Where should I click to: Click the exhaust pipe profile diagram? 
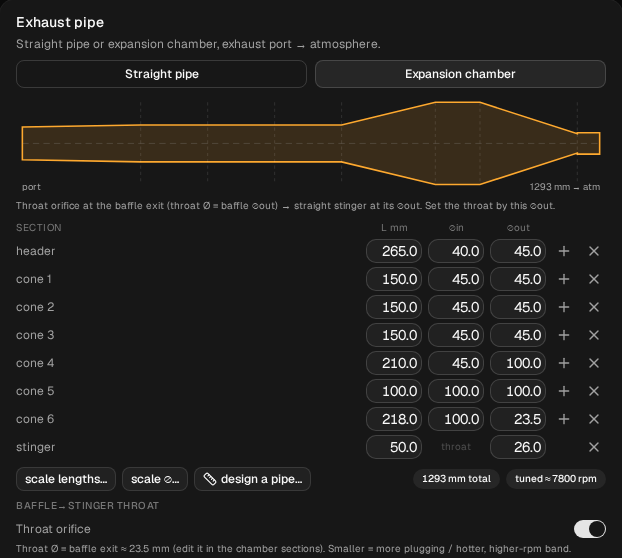(x=311, y=143)
